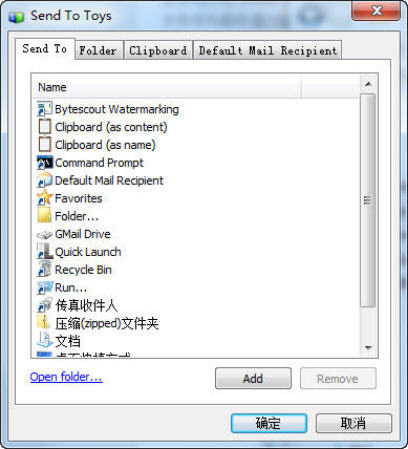This screenshot has width=408, height=449.
Task: Select the zipped folder icon
Action: pyautogui.click(x=44, y=323)
